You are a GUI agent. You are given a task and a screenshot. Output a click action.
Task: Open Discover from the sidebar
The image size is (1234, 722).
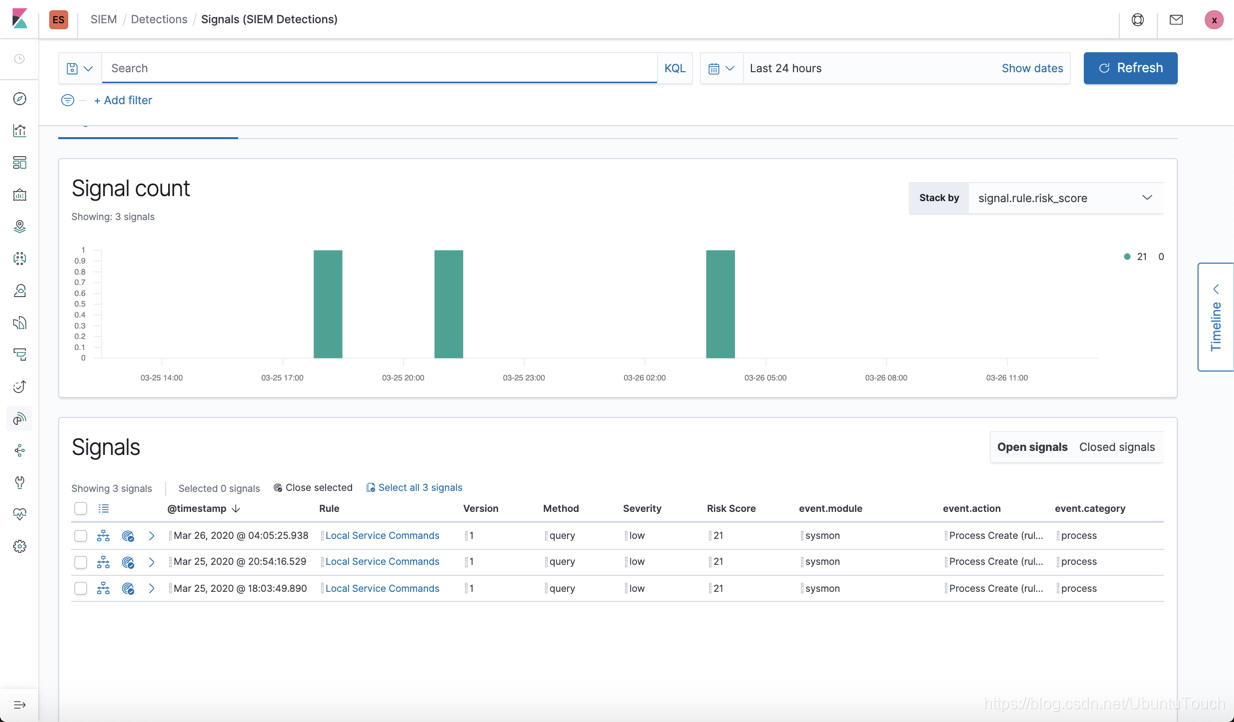pos(19,99)
